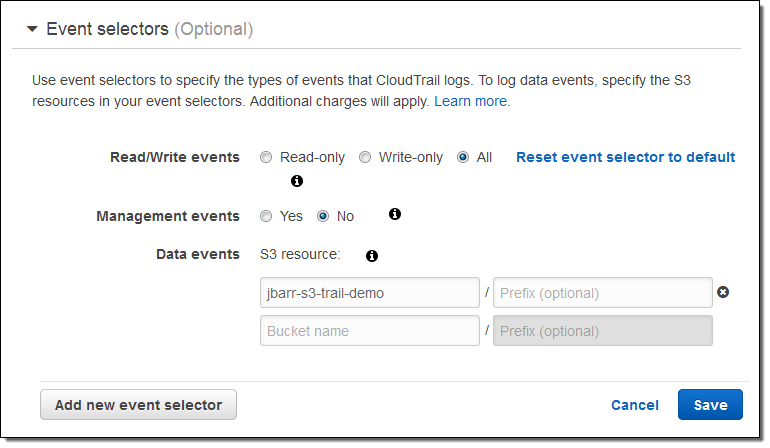Click info icon next to Management events

394,214
